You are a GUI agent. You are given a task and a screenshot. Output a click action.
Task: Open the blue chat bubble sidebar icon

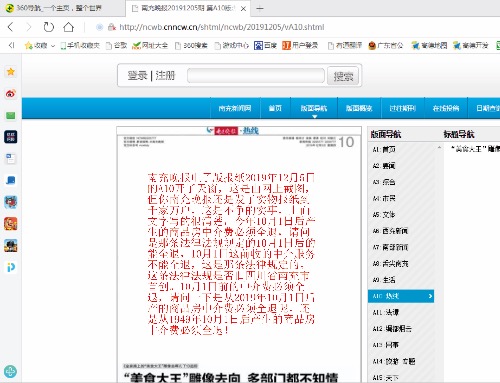pos(11,180)
